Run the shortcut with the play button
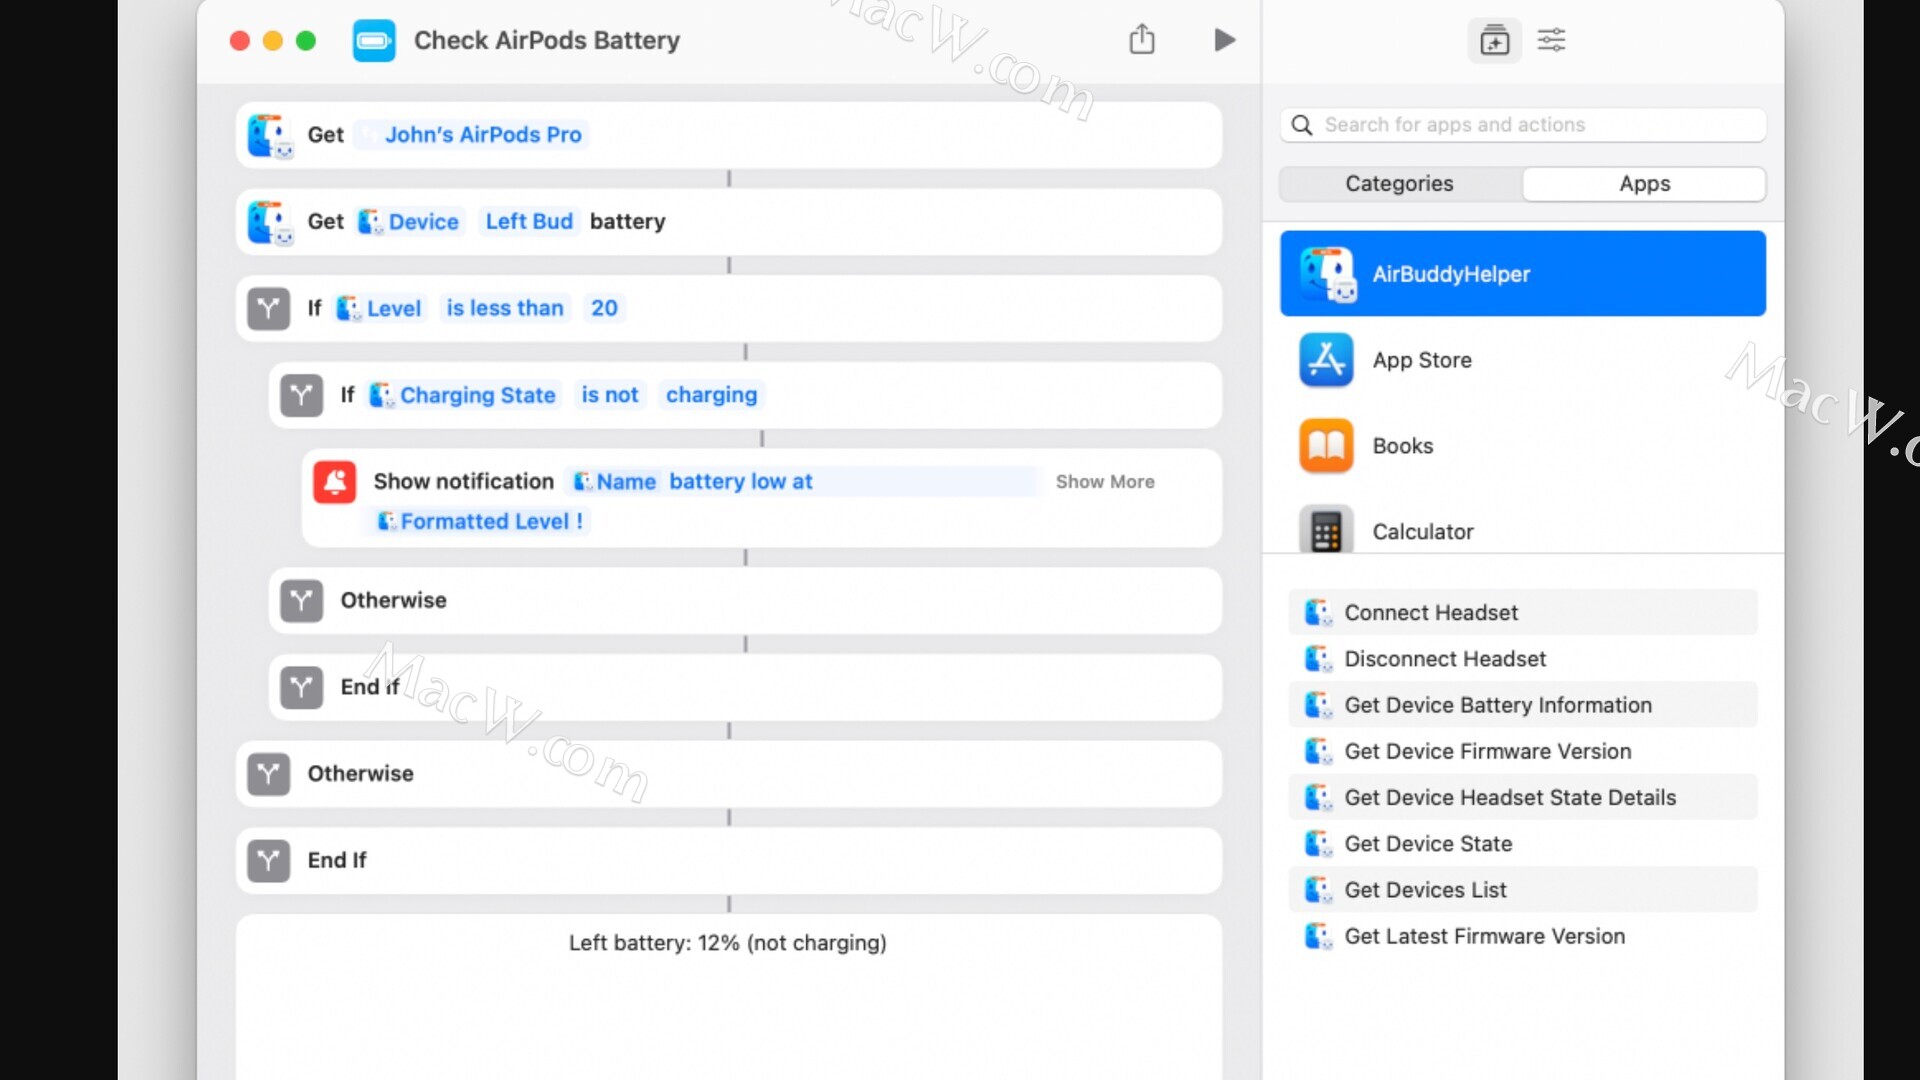 coord(1224,40)
